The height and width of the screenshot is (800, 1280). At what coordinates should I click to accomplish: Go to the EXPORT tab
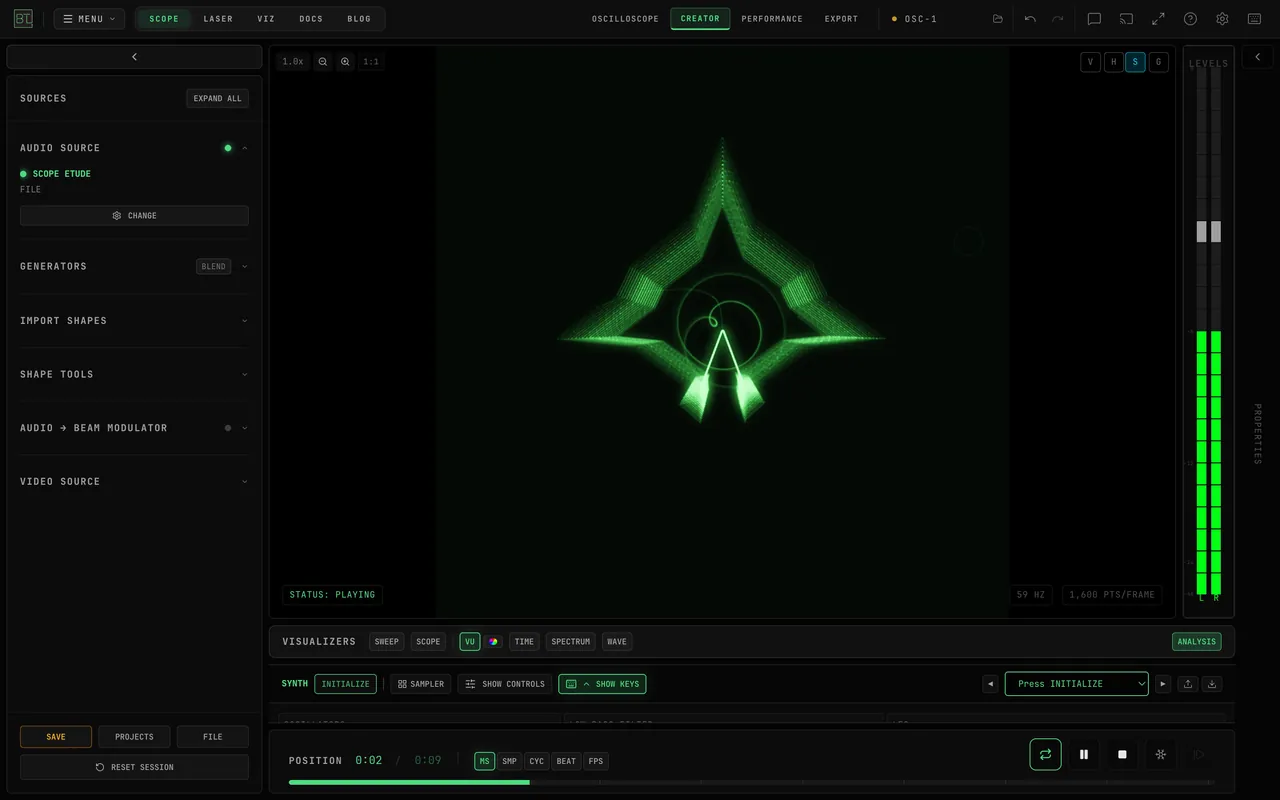point(841,19)
